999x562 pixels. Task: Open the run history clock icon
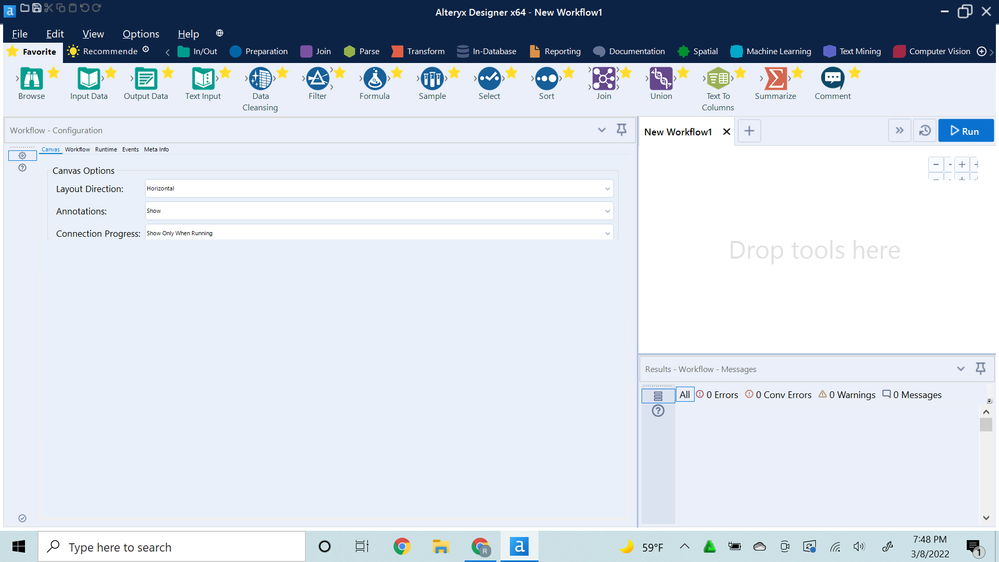pyautogui.click(x=924, y=131)
